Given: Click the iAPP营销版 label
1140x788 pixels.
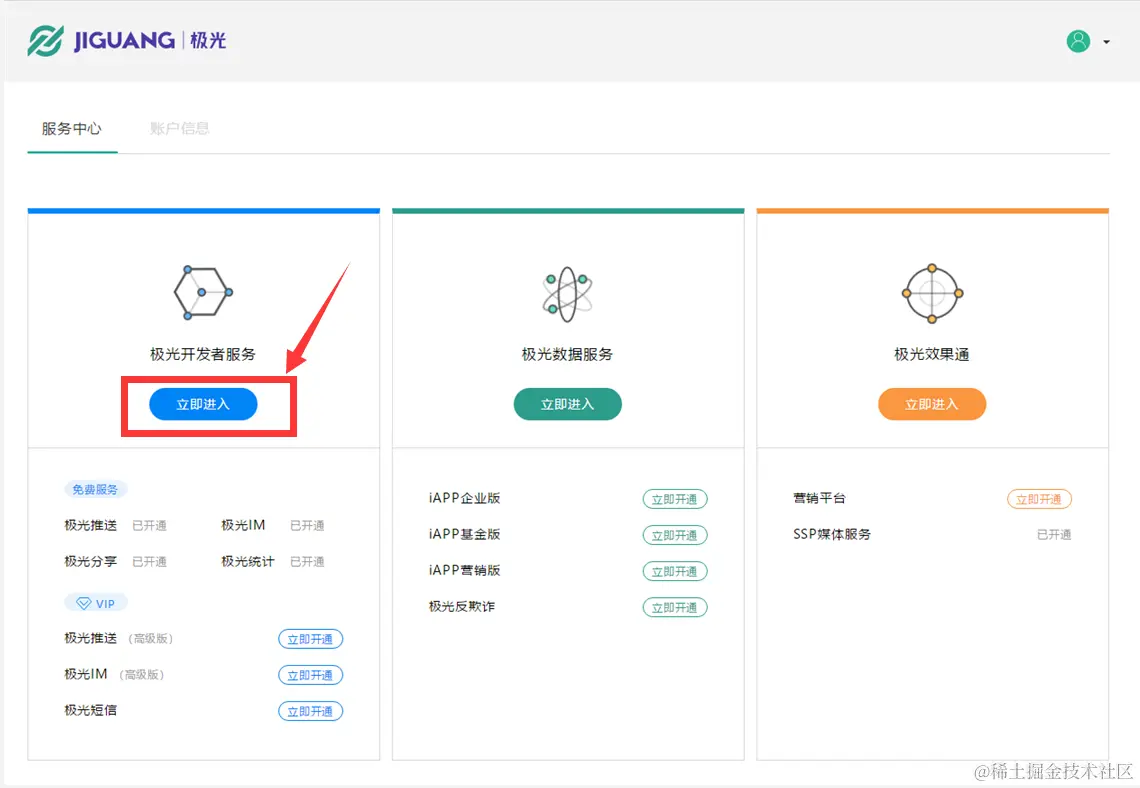Looking at the screenshot, I should pos(465,570).
